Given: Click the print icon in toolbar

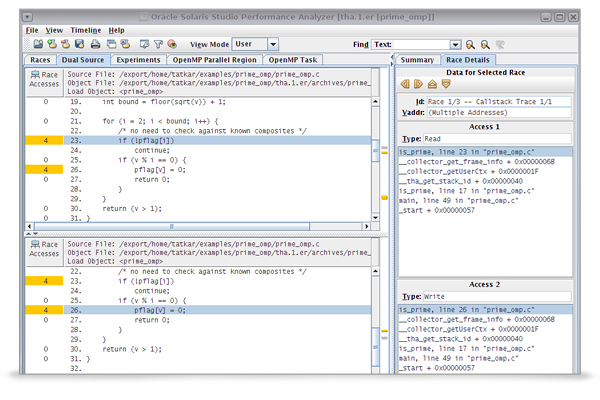Looking at the screenshot, I should (96, 45).
